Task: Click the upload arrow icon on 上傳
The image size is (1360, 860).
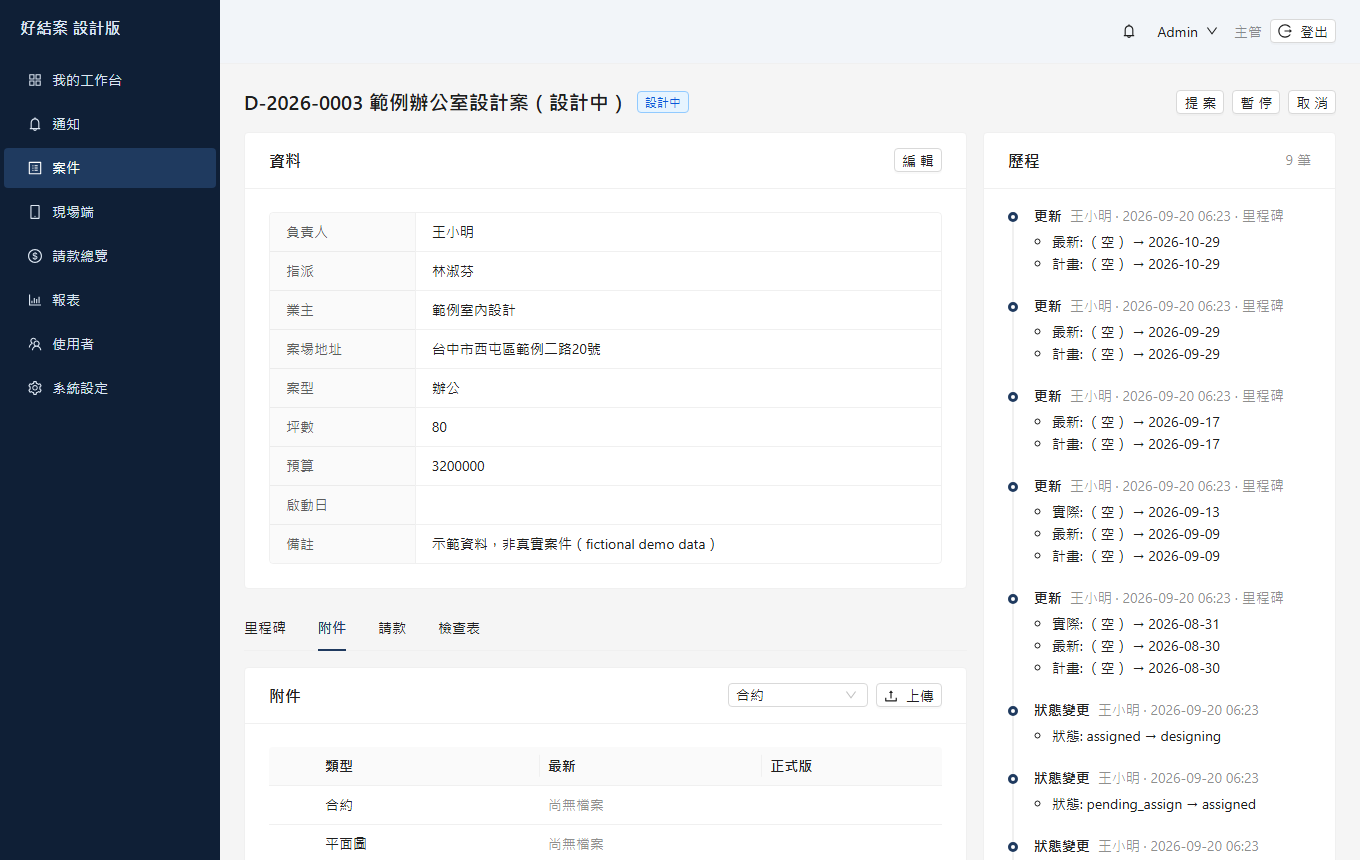Action: pyautogui.click(x=891, y=696)
